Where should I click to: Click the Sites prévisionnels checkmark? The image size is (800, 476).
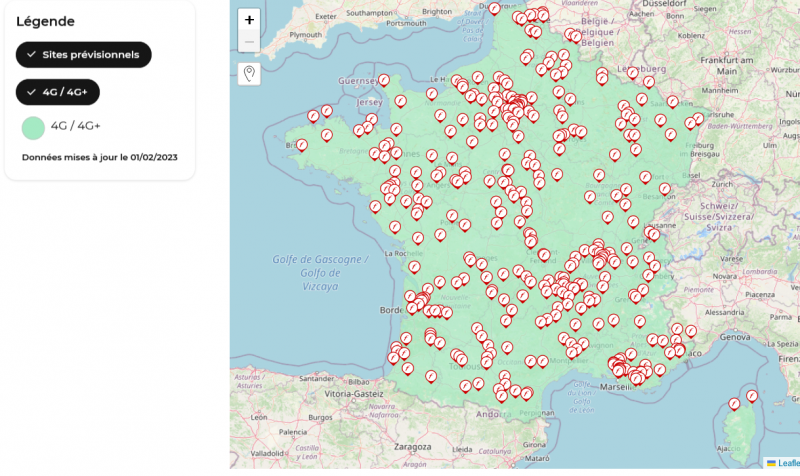[31, 54]
